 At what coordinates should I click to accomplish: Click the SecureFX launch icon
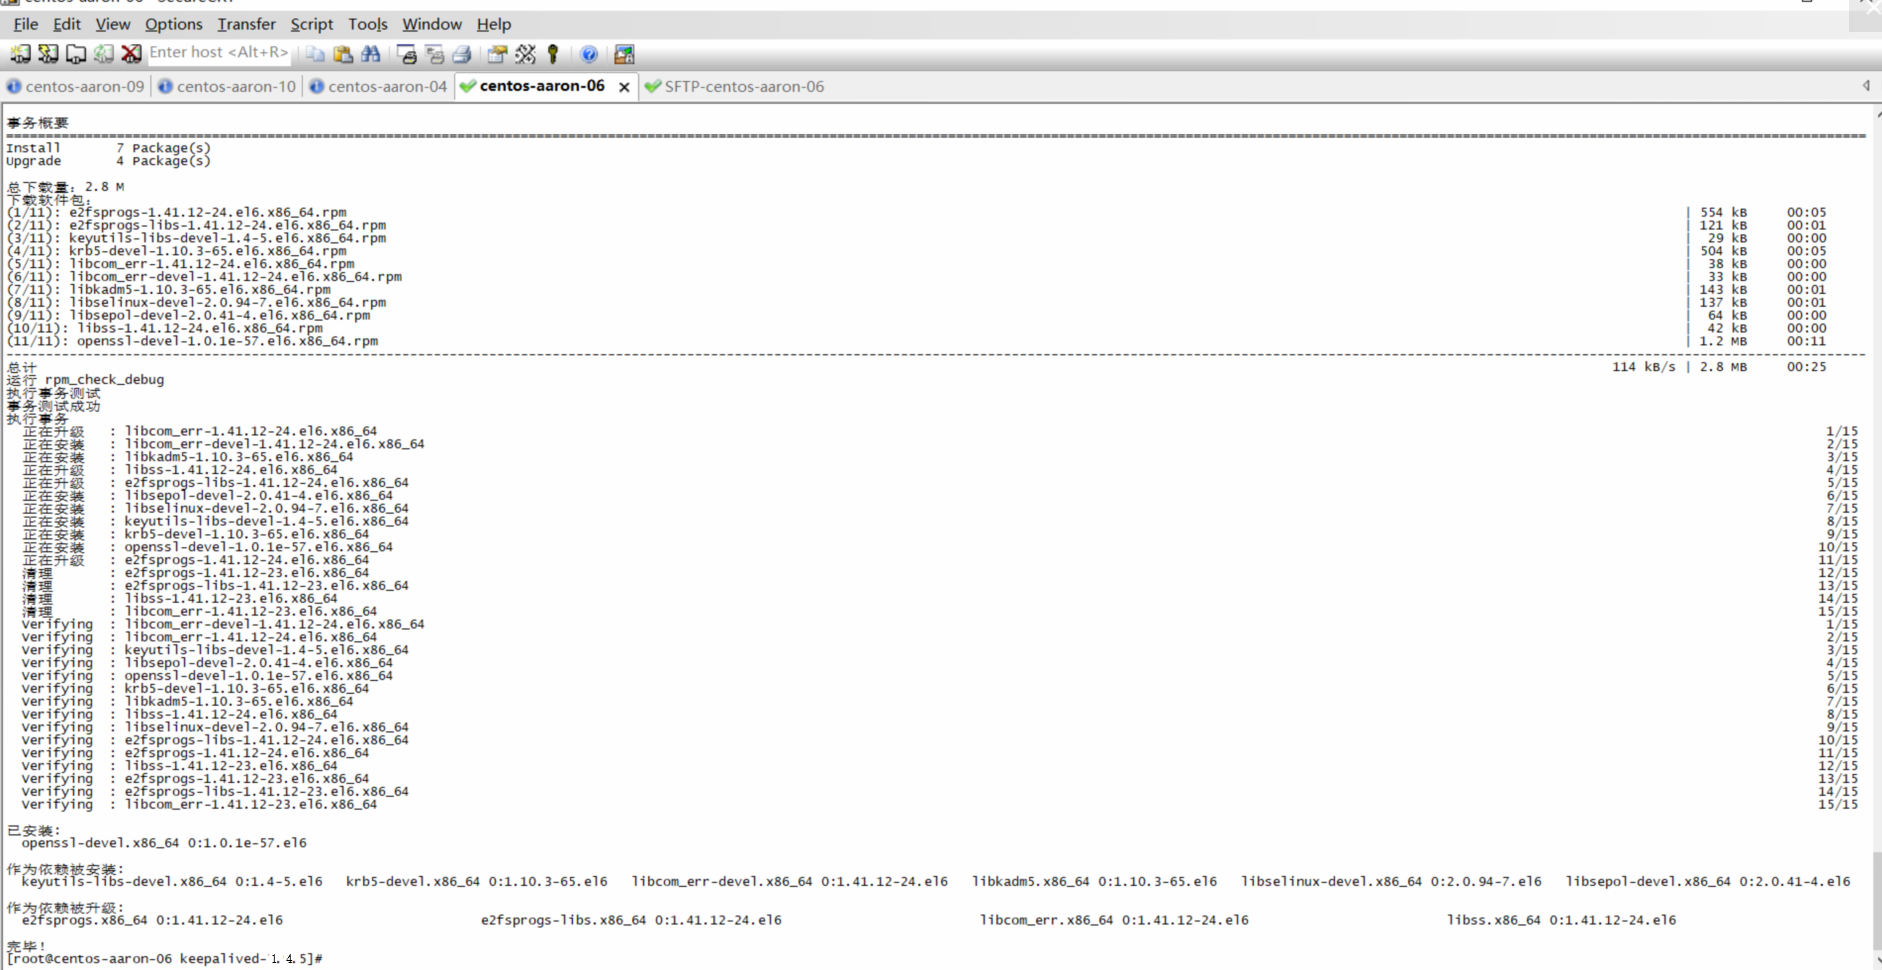tap(624, 54)
